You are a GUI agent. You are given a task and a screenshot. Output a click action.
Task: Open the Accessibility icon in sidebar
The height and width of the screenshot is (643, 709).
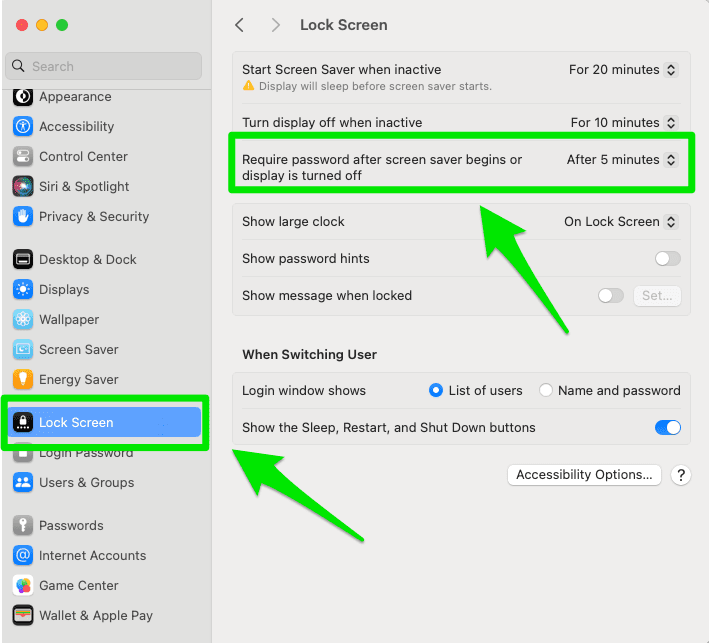[x=22, y=127]
